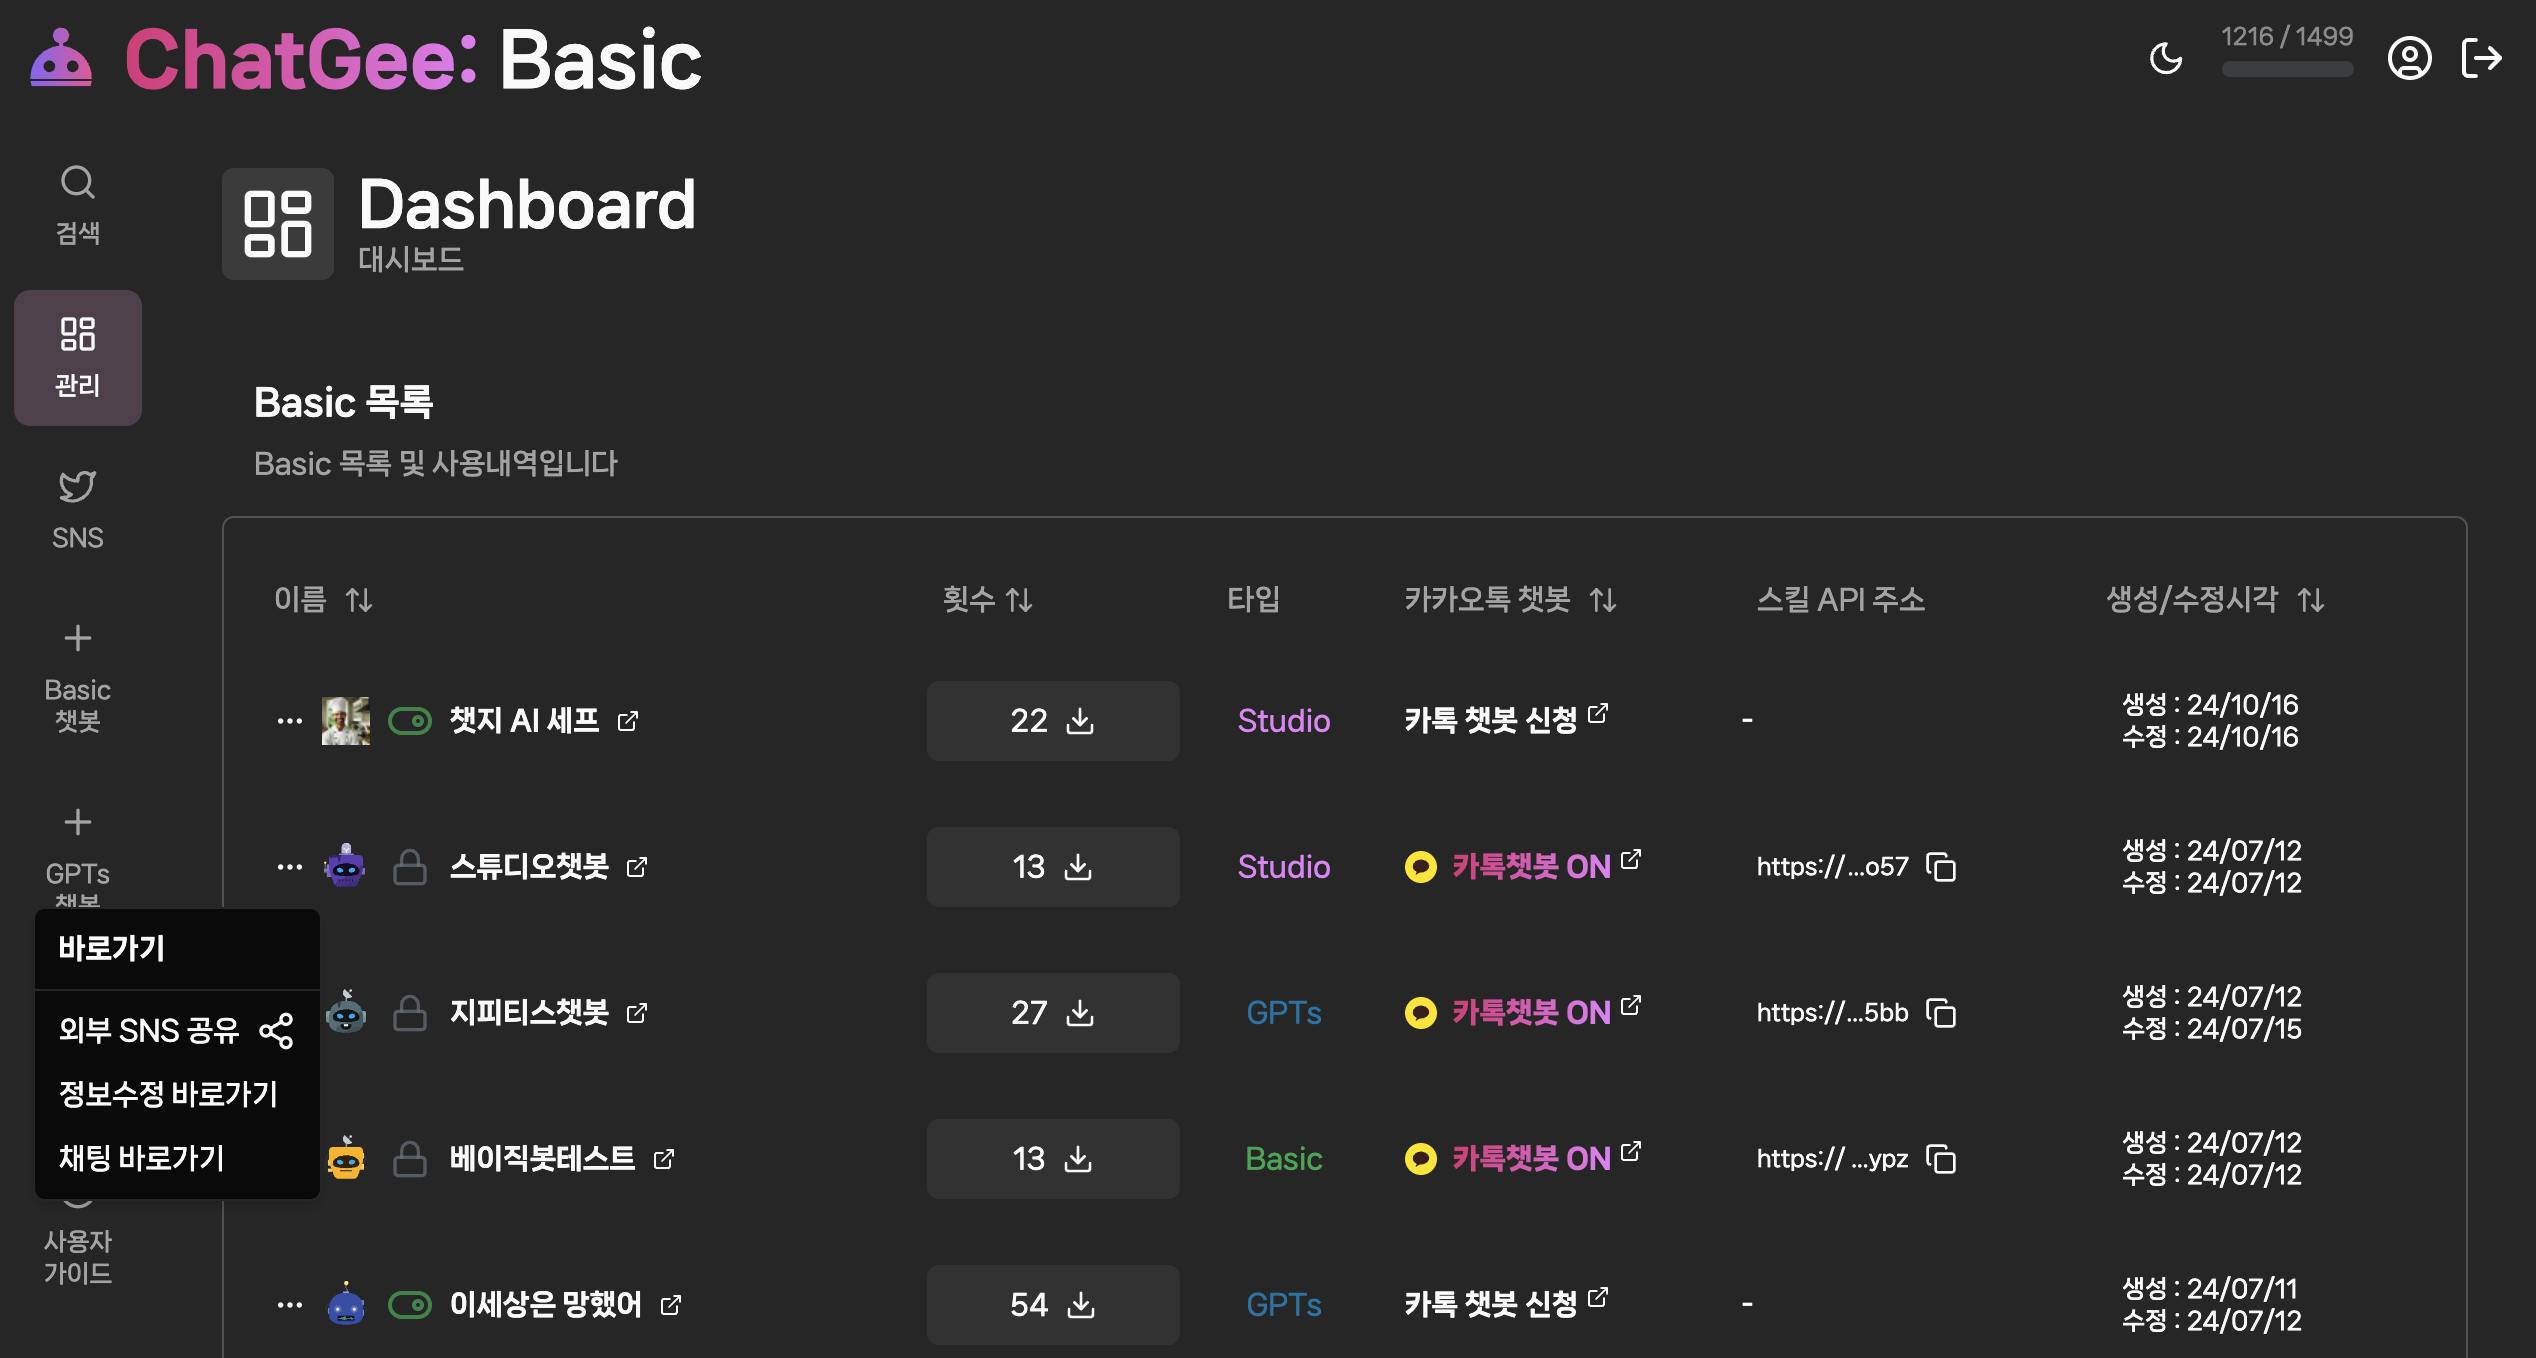Sort by 생성/수정시각 column
This screenshot has height=1358, width=2536.
[2311, 600]
